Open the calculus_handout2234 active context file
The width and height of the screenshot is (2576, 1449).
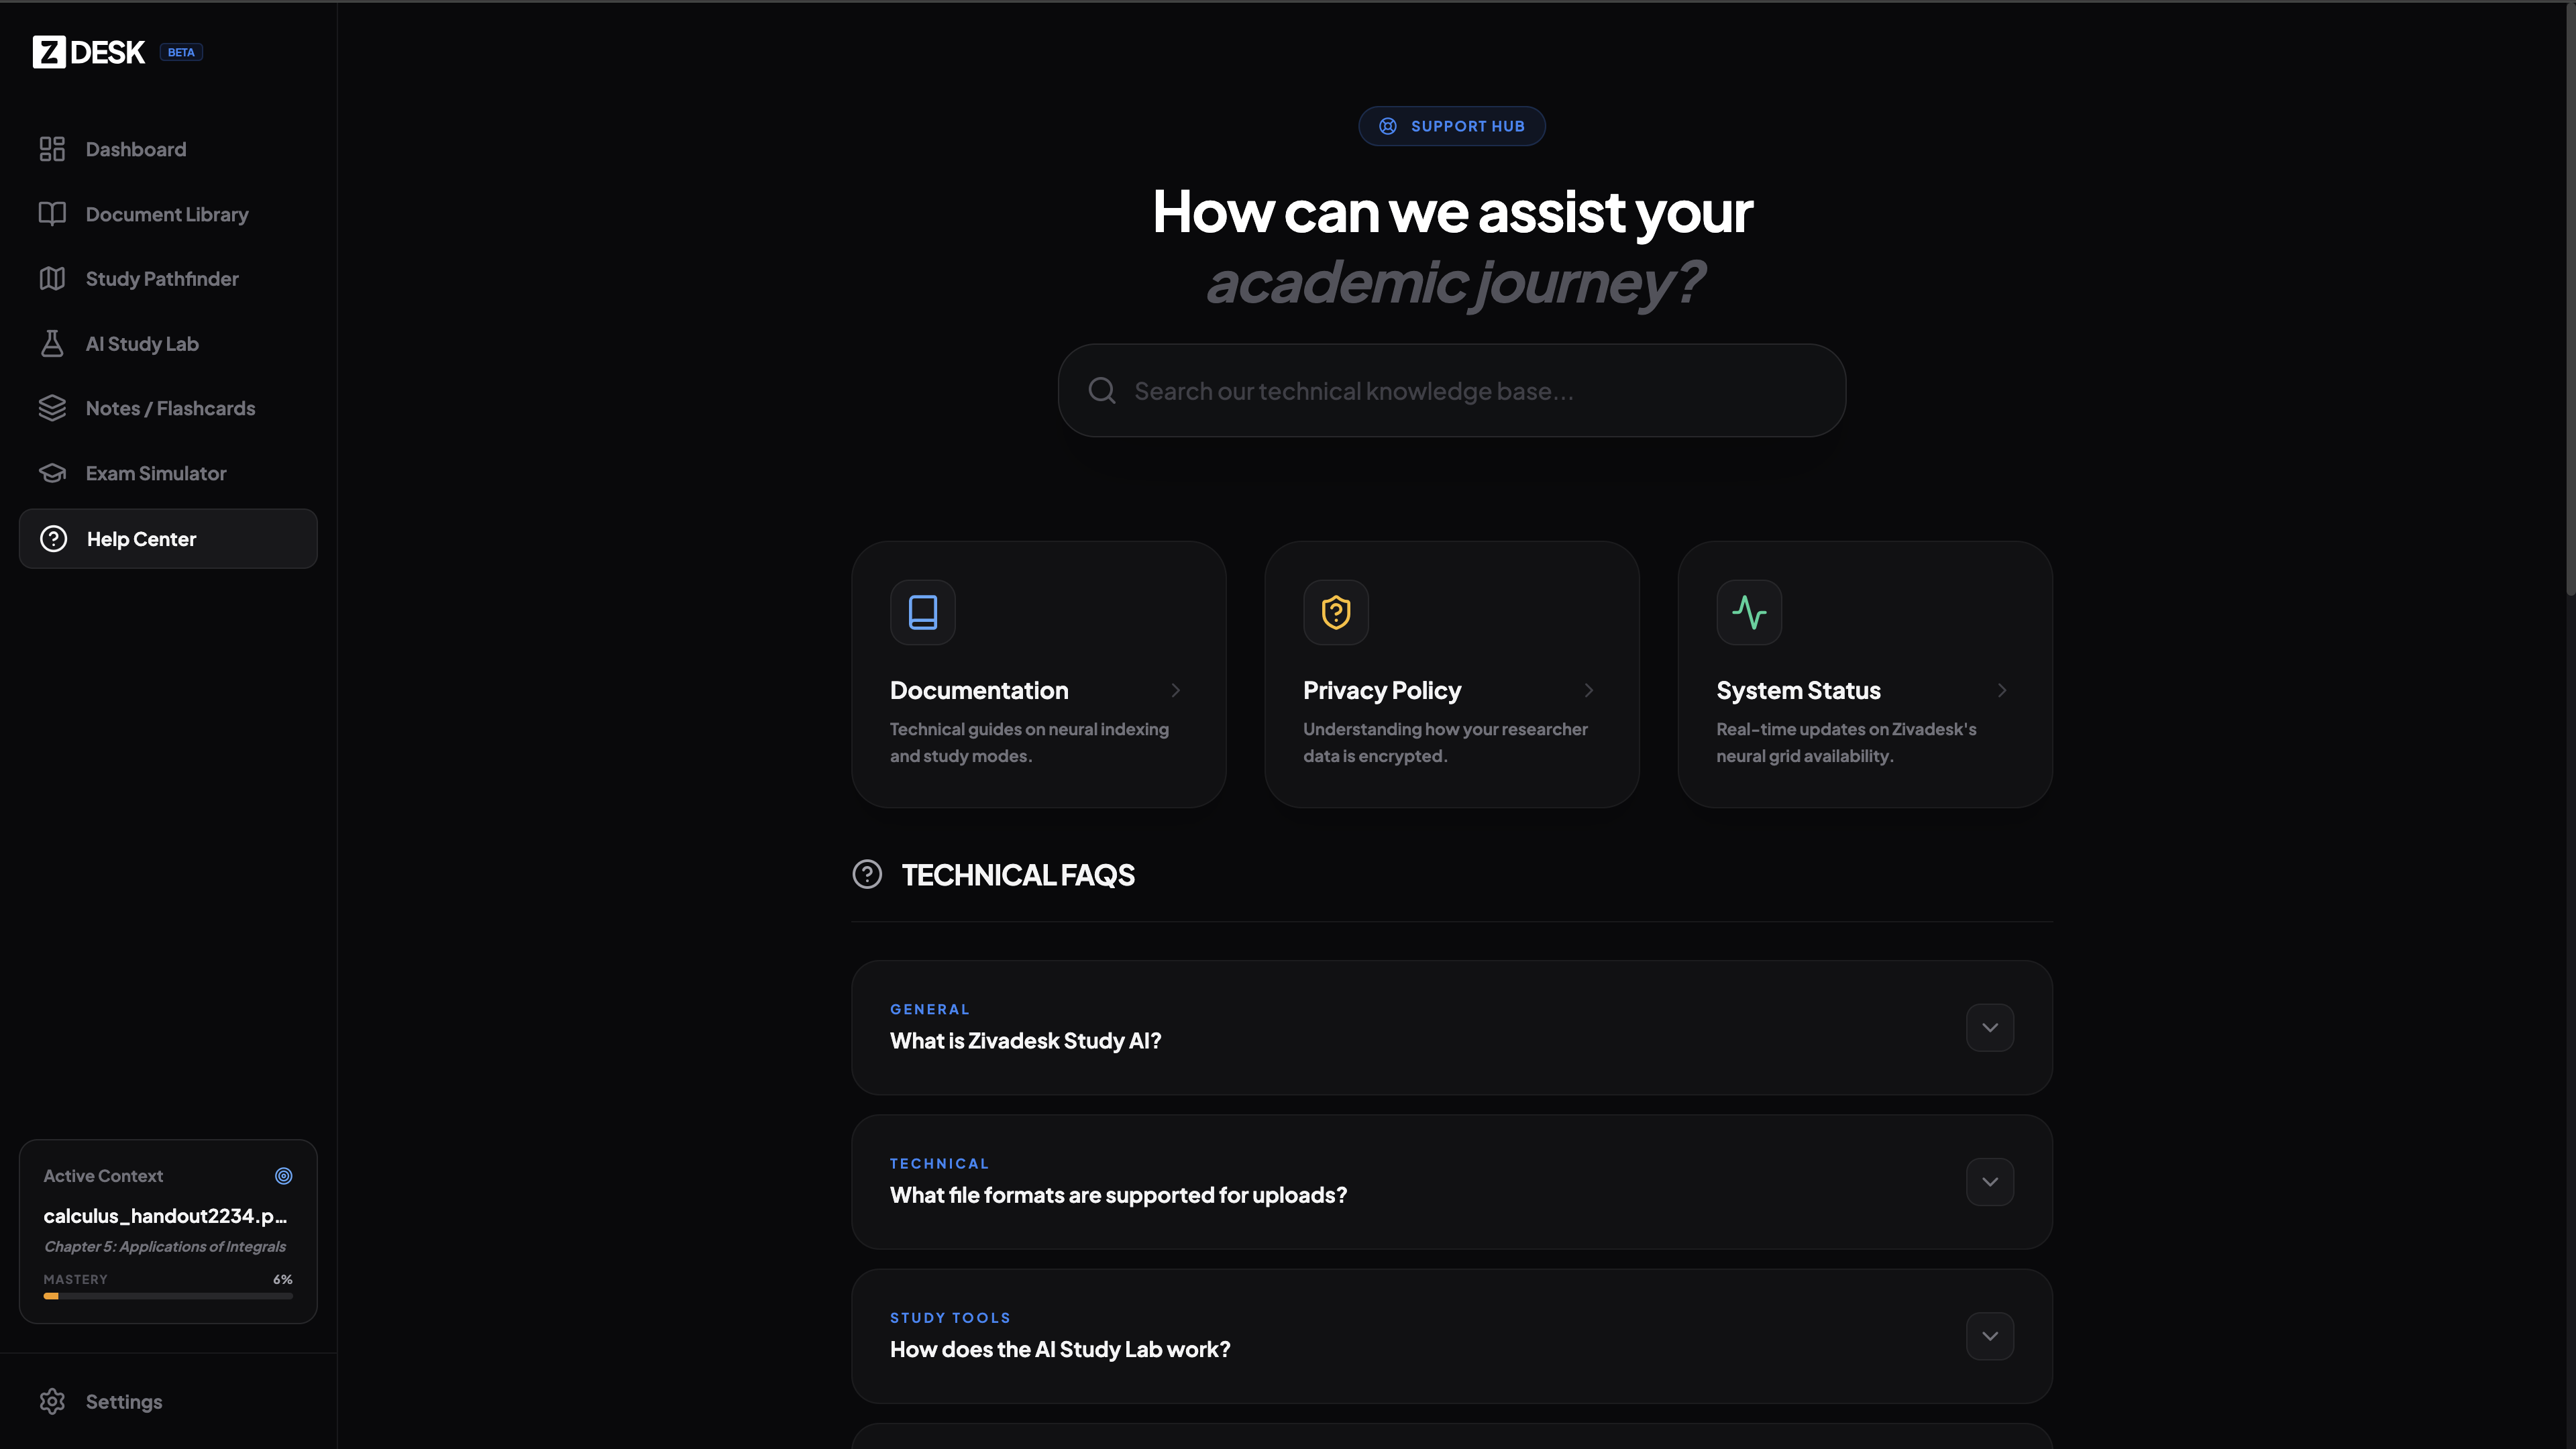[x=165, y=1216]
